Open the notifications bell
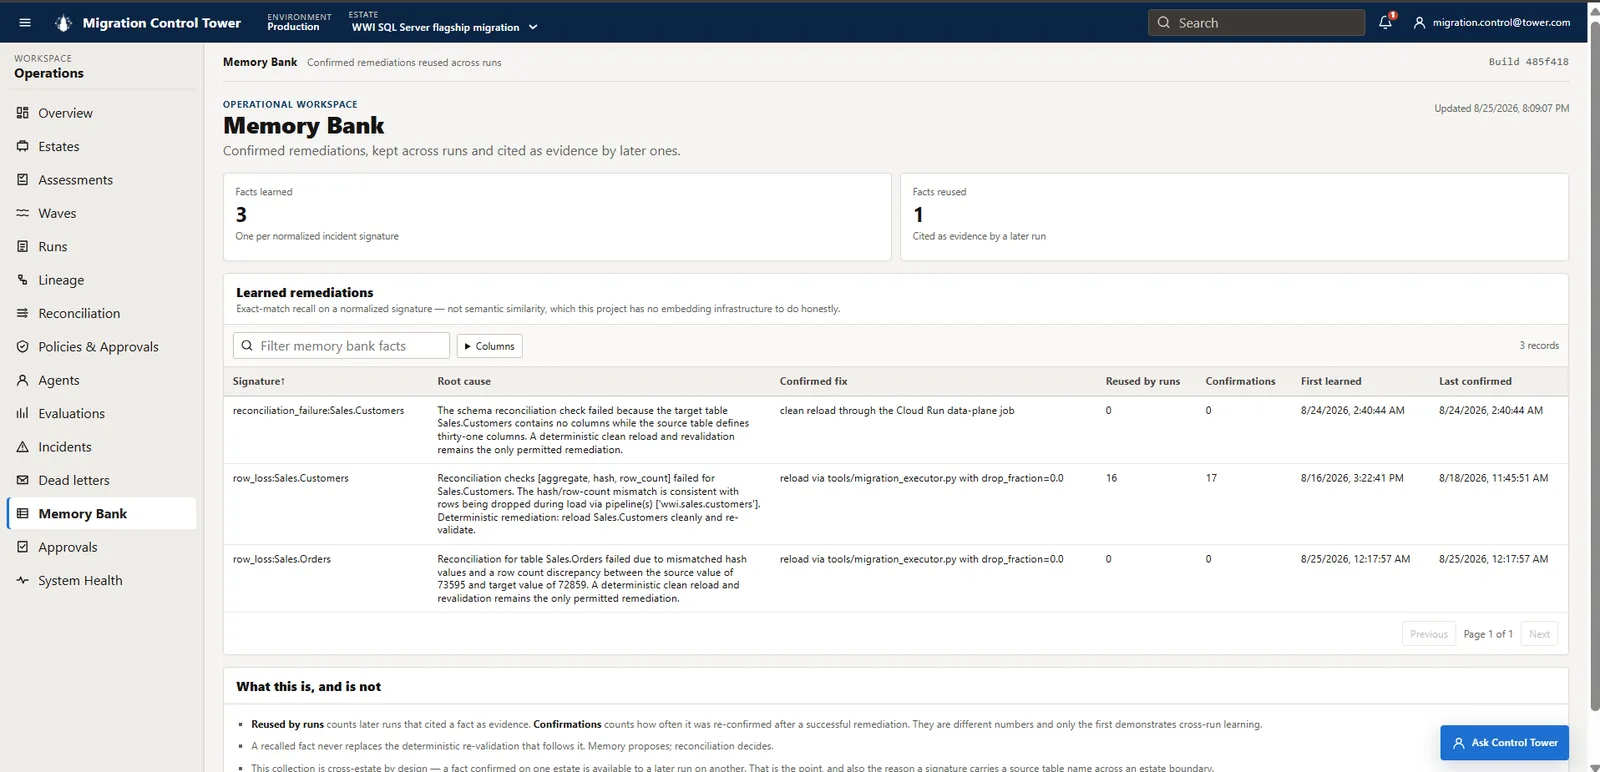The height and width of the screenshot is (772, 1600). pyautogui.click(x=1385, y=22)
